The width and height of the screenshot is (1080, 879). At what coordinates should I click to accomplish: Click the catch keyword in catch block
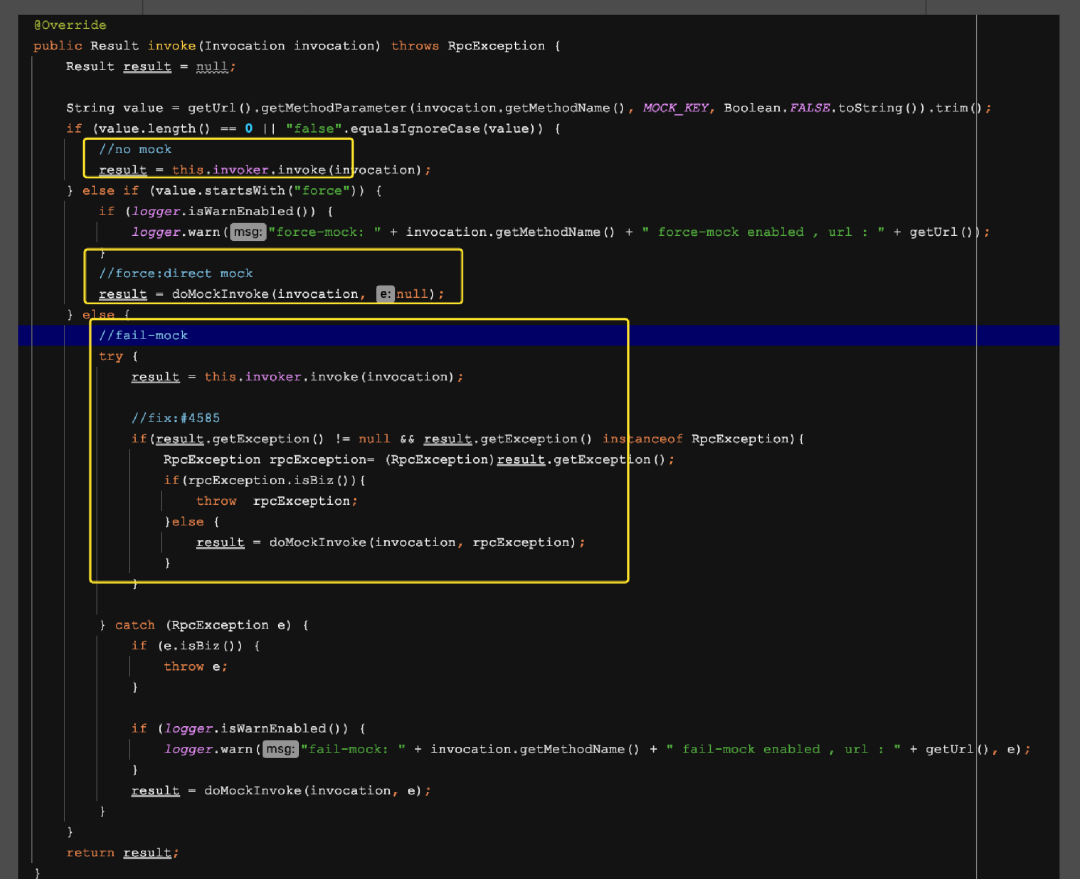(x=135, y=625)
